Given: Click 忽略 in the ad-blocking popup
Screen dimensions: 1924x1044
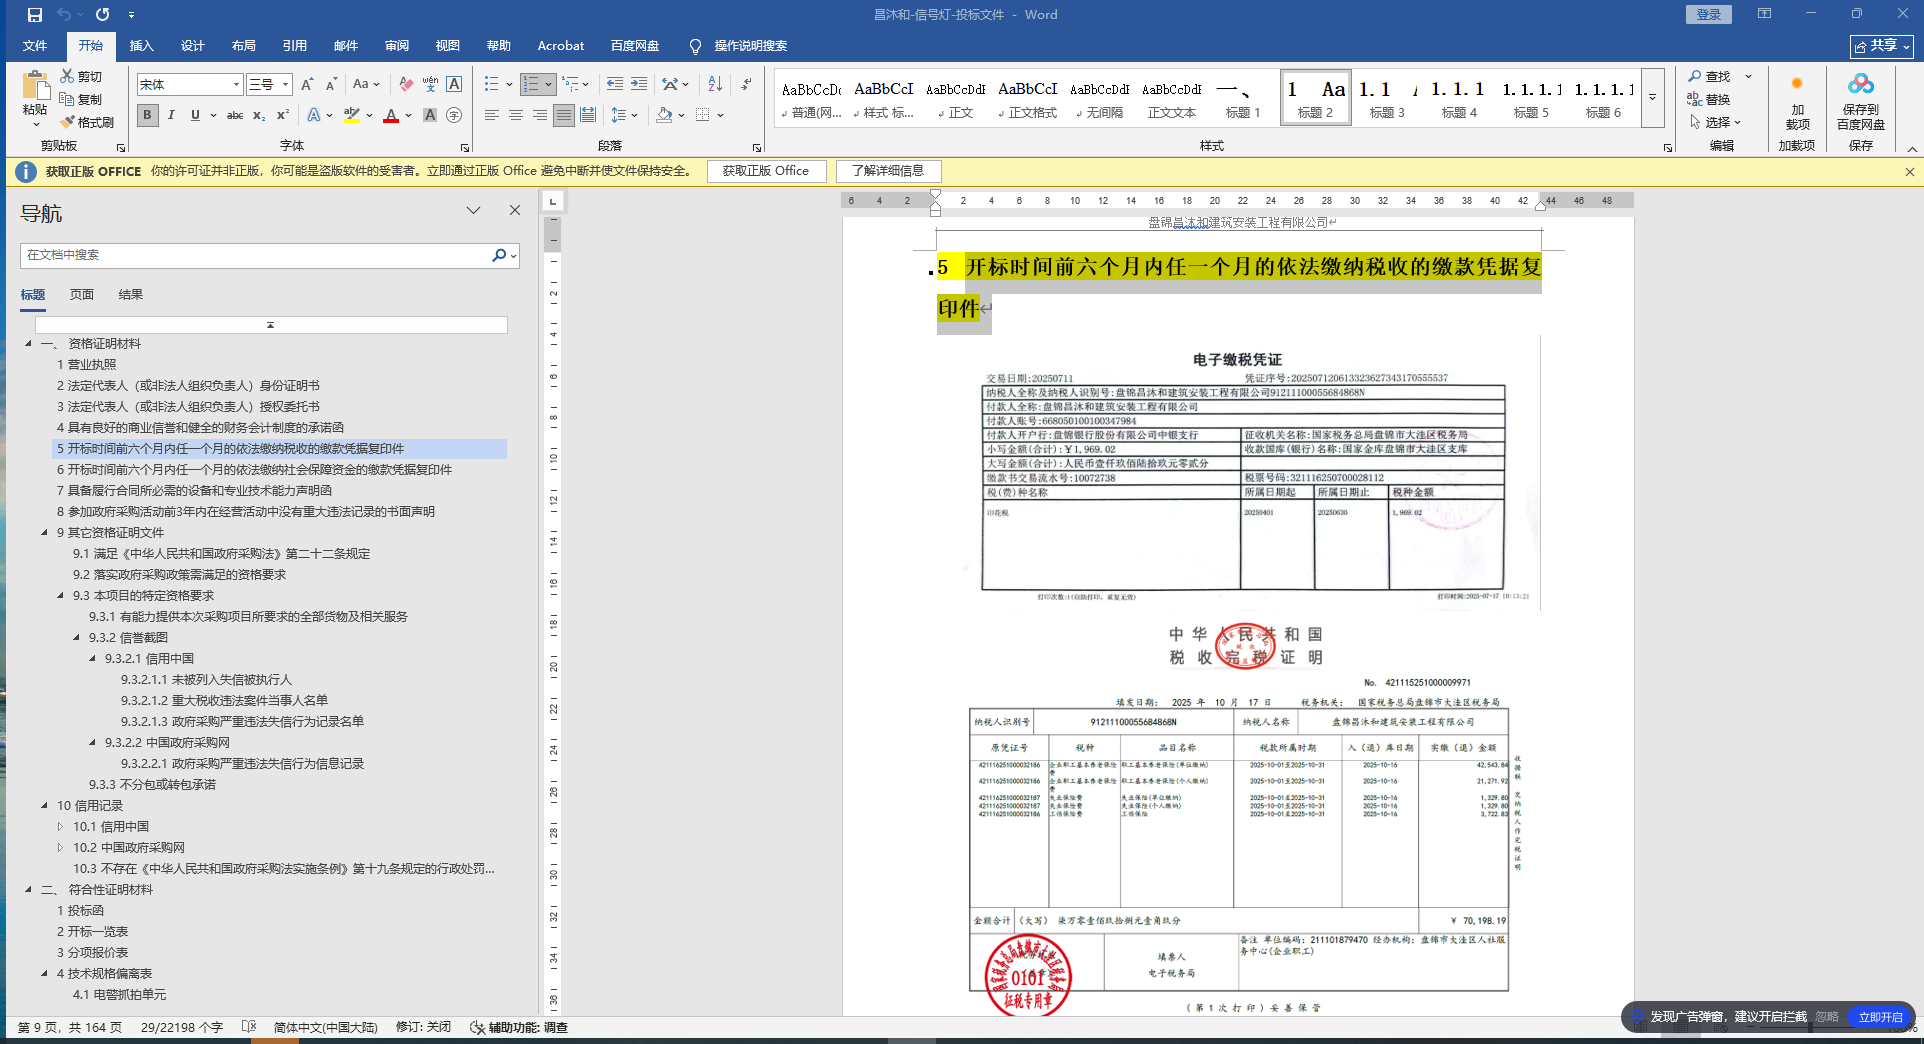Looking at the screenshot, I should pyautogui.click(x=1827, y=1017).
